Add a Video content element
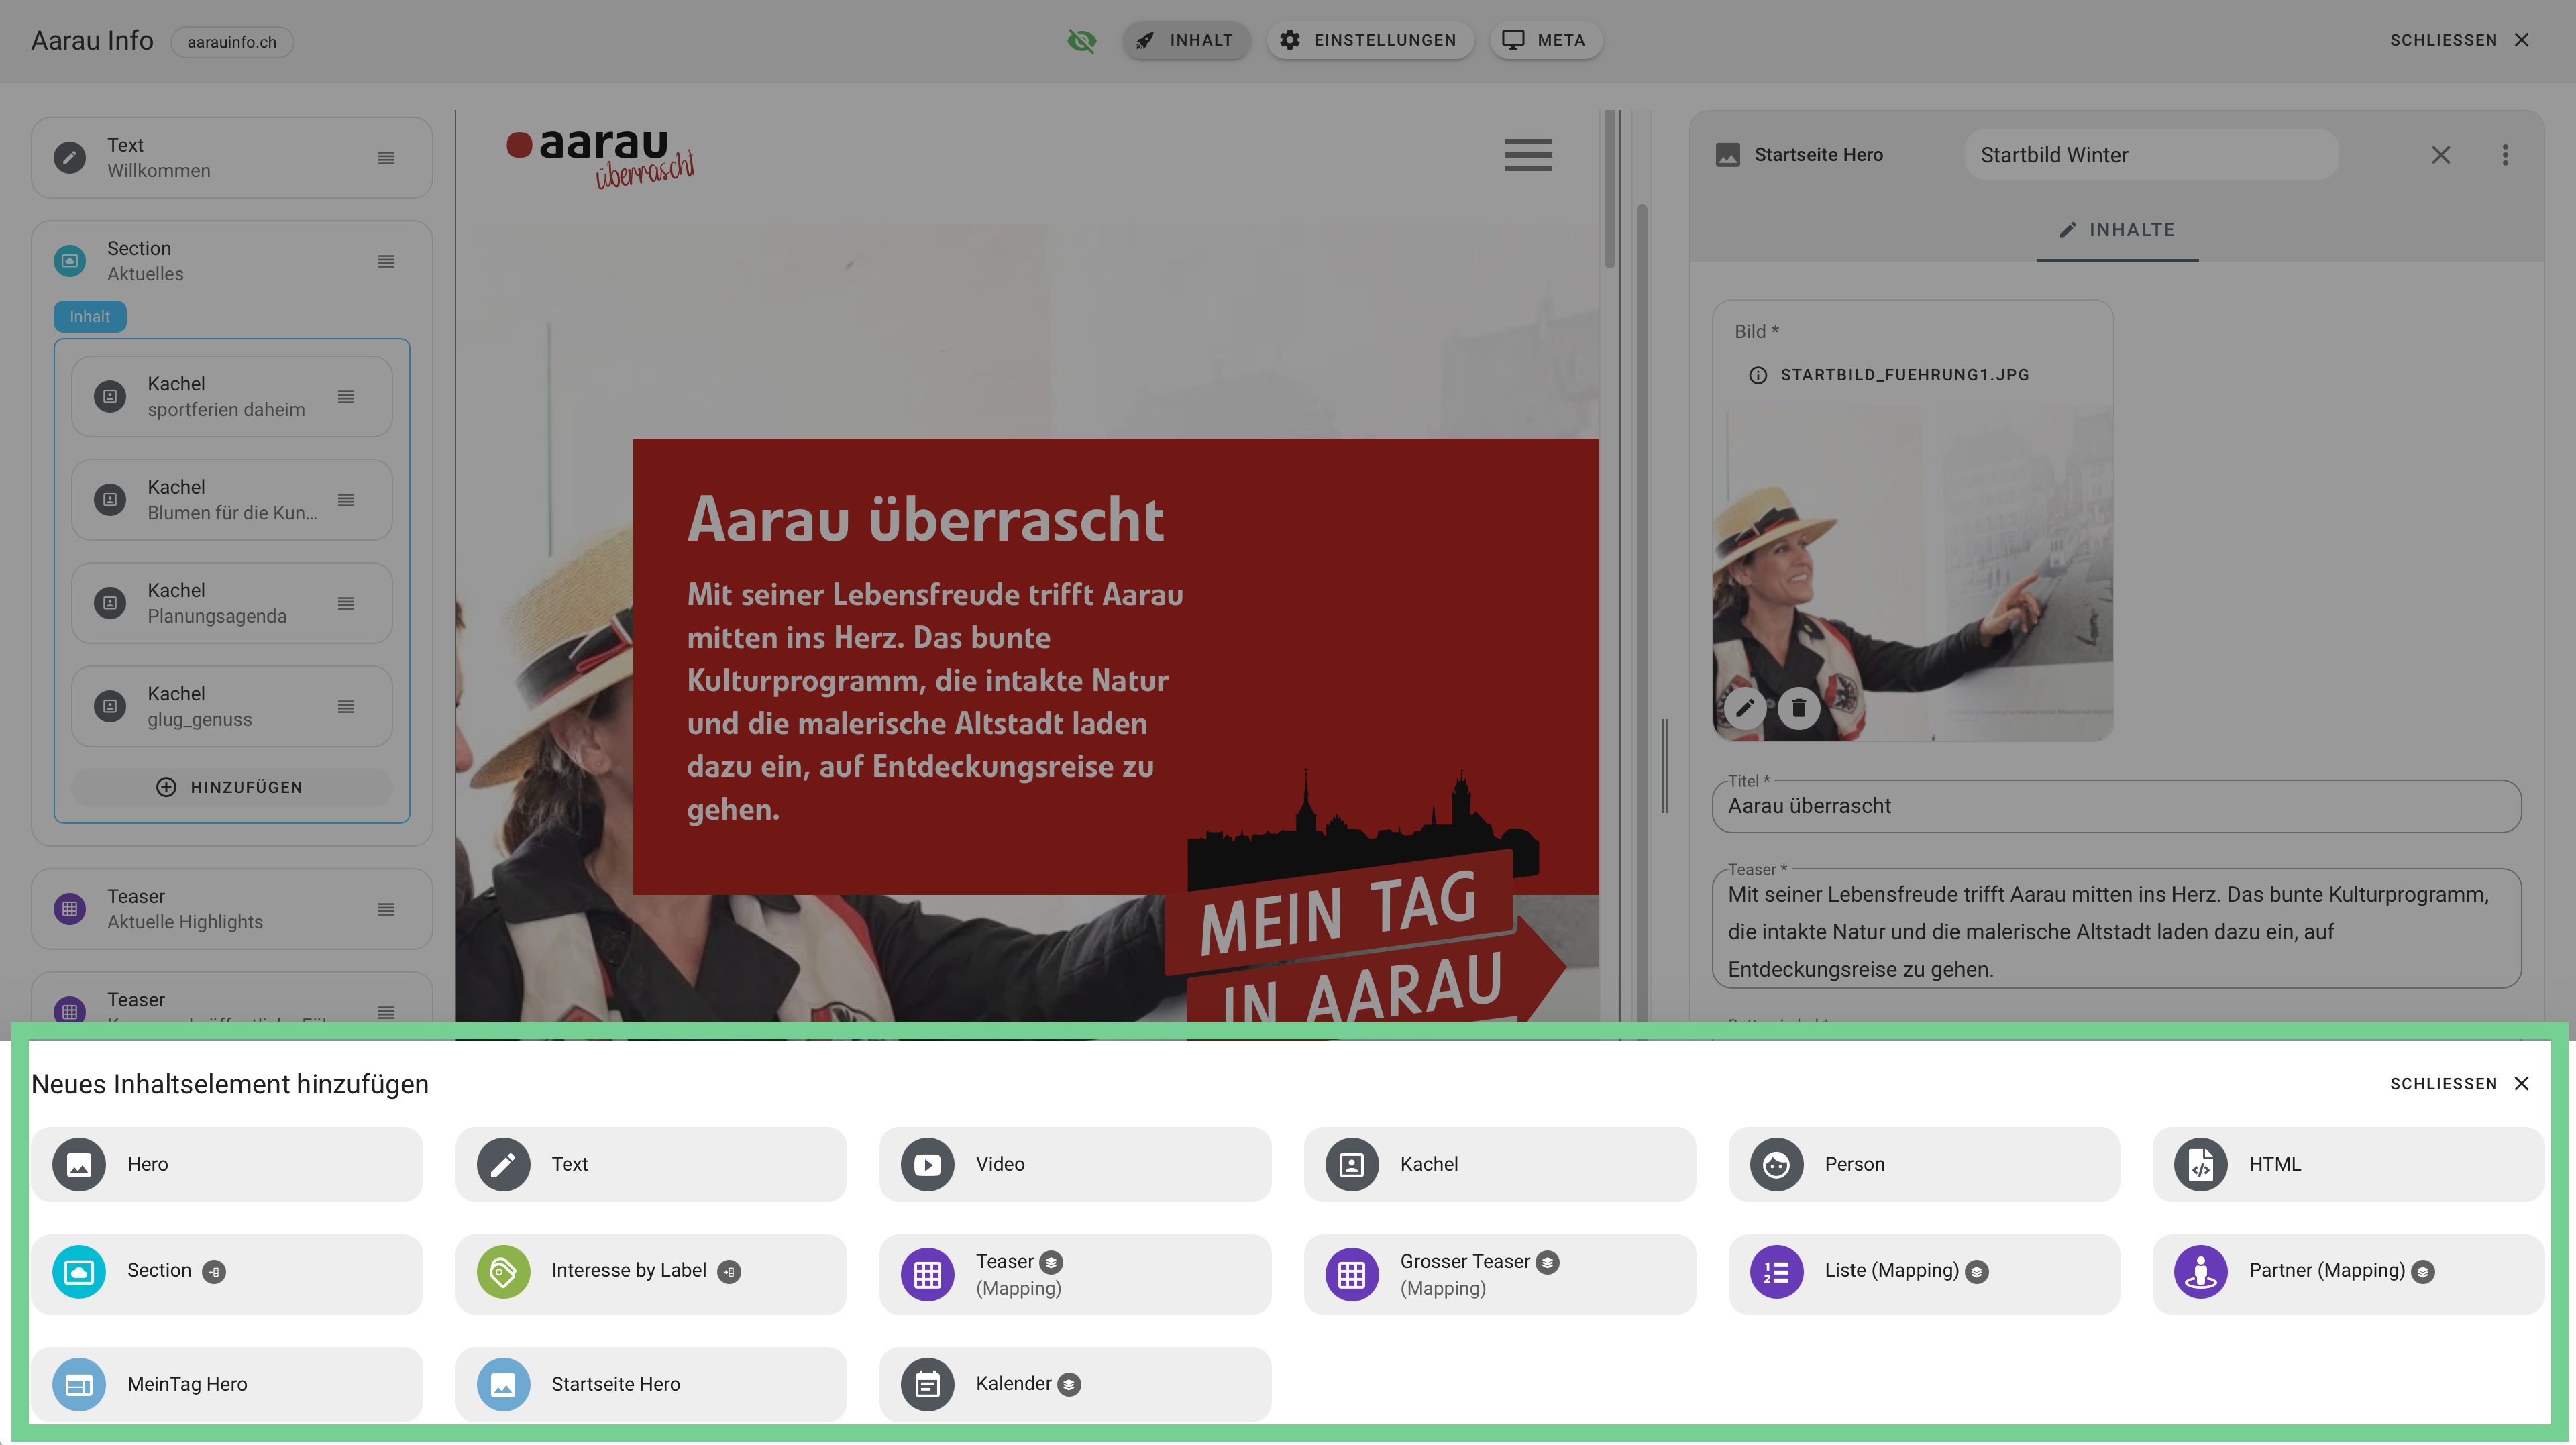Screen dimensions: 2576x1445 (1074, 1164)
